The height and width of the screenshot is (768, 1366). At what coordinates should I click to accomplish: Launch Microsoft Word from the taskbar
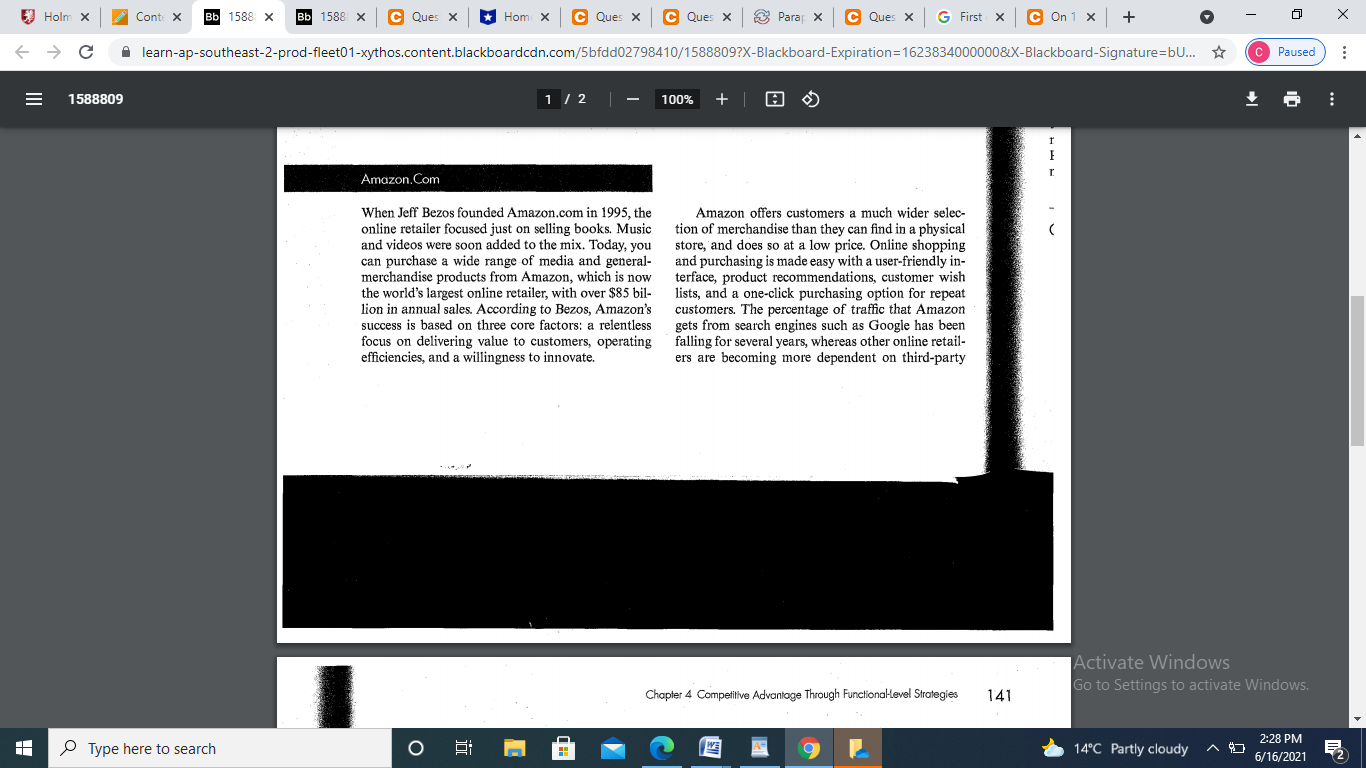coord(712,748)
